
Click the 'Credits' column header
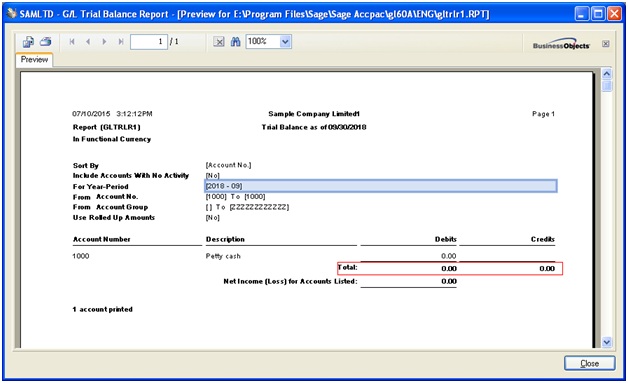[543, 239]
